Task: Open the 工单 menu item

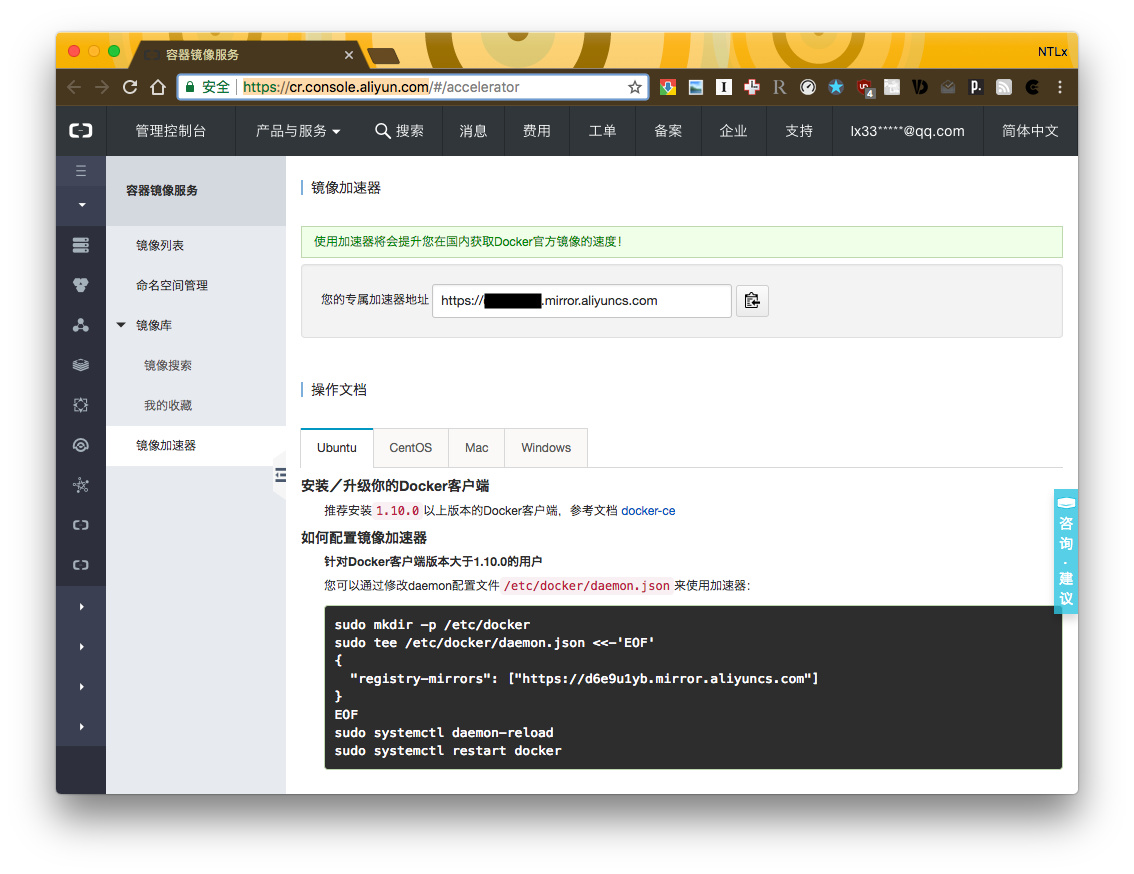Action: pos(602,131)
